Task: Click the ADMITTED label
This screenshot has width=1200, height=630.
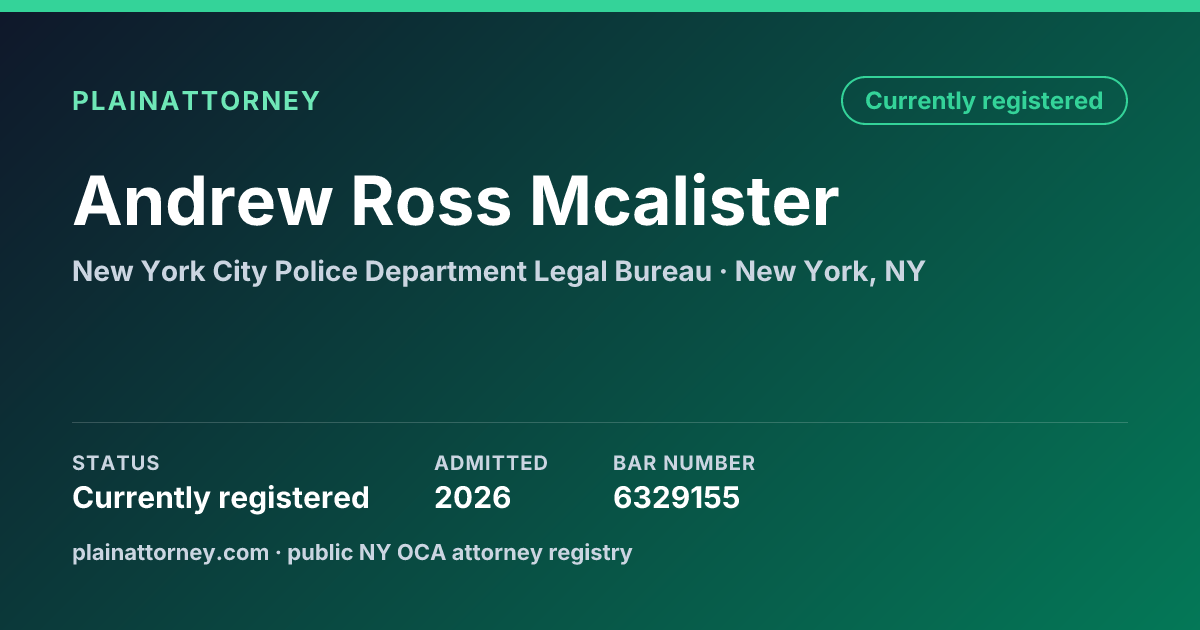Action: click(491, 463)
